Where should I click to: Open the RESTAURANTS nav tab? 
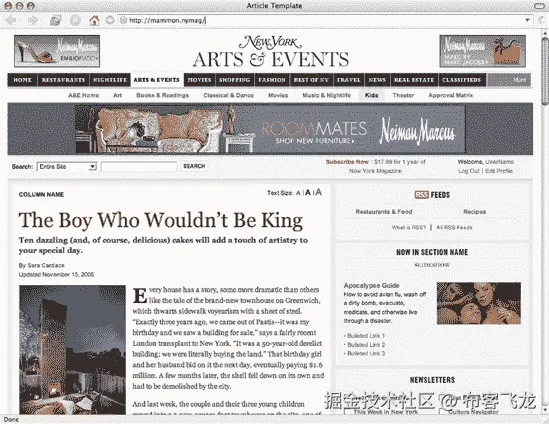(63, 80)
